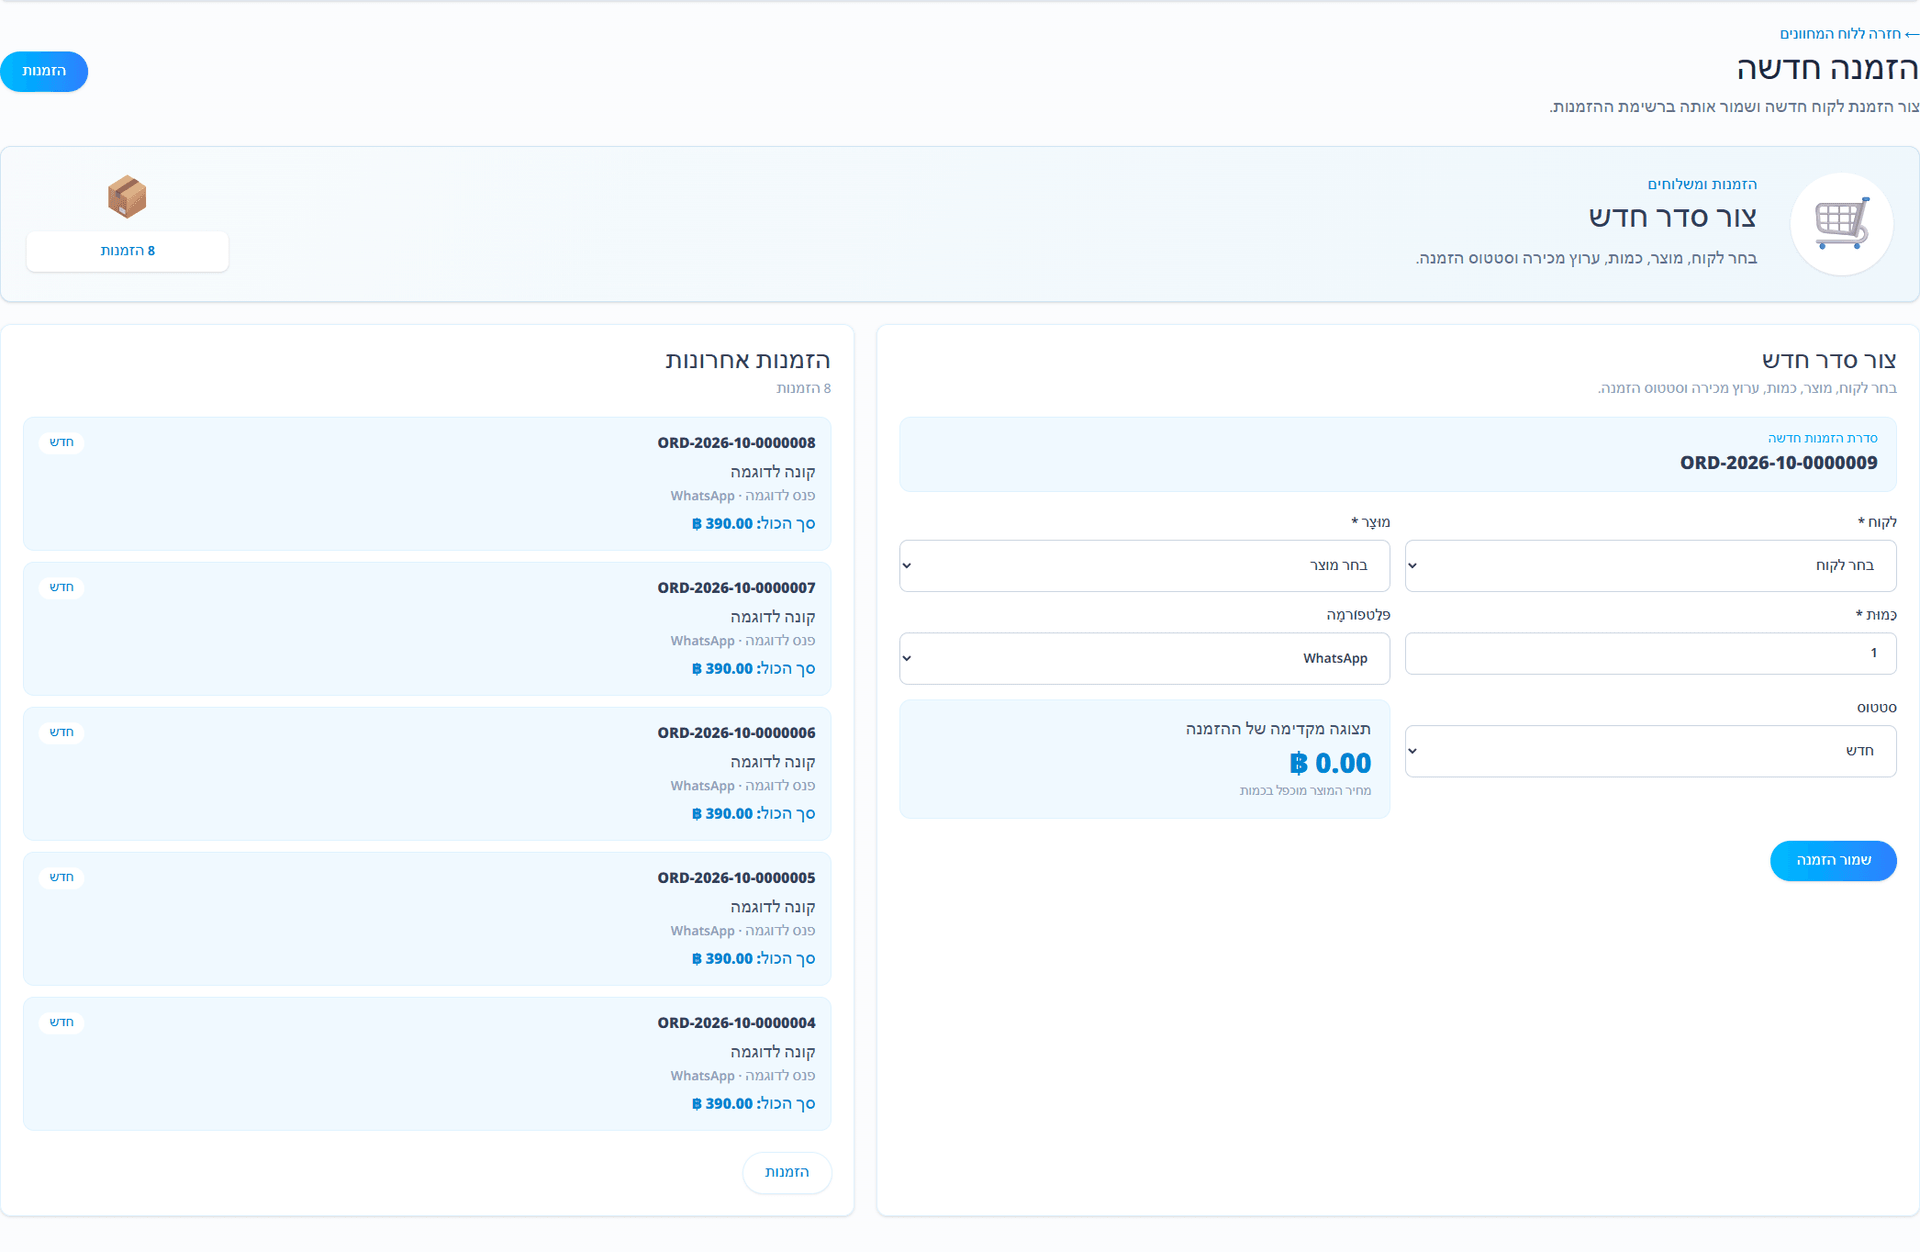
Task: Click the 'הזמנה חדשה' page title
Action: pos(1827,68)
